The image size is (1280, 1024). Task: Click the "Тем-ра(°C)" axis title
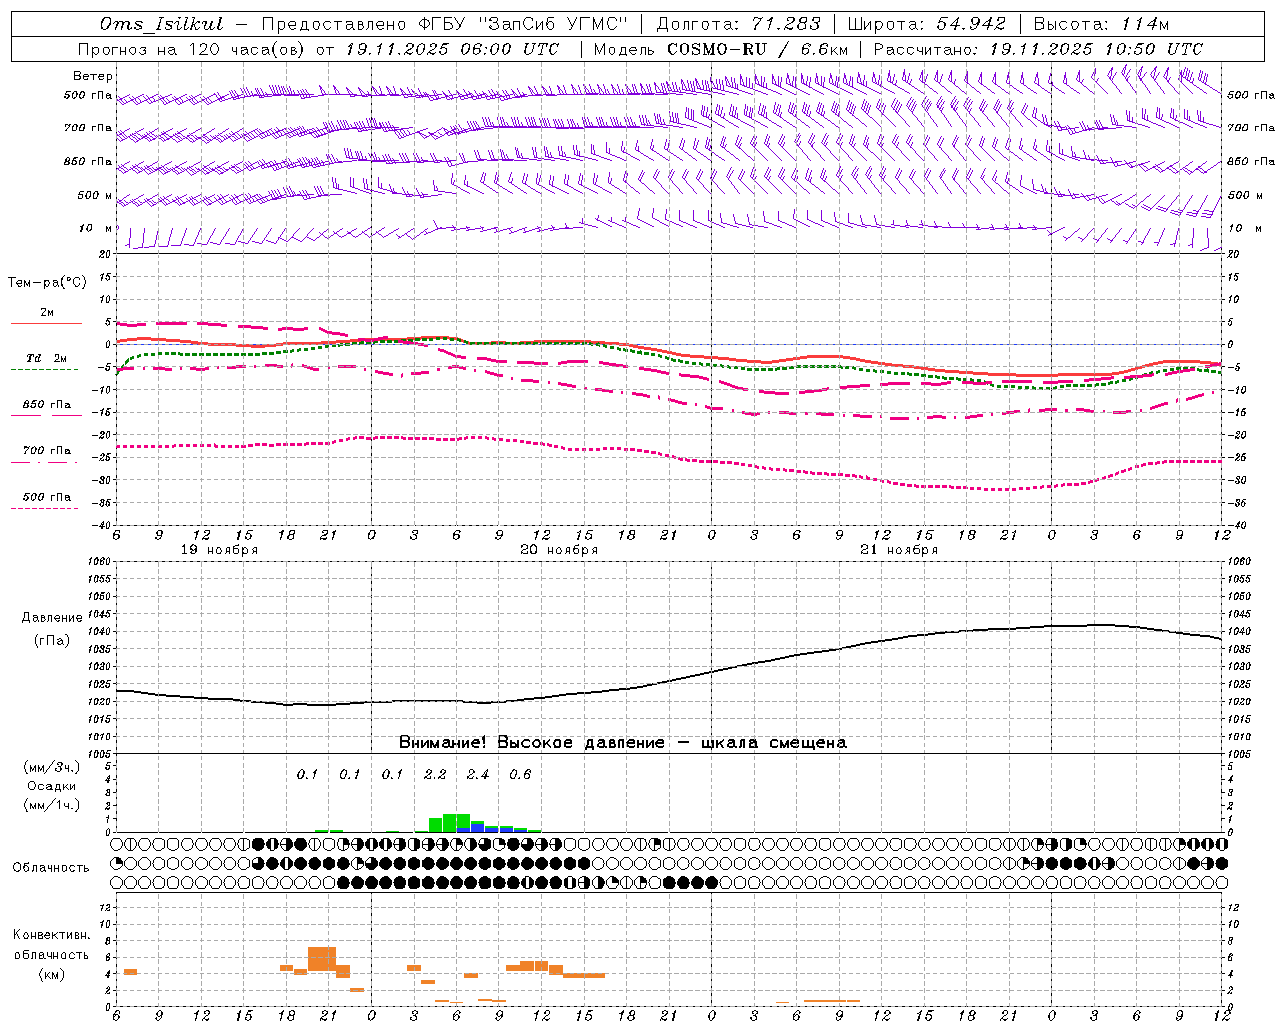(x=47, y=283)
